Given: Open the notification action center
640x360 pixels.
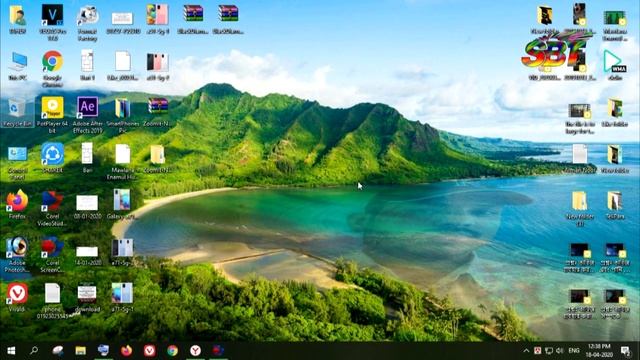Looking at the screenshot, I should (625, 351).
